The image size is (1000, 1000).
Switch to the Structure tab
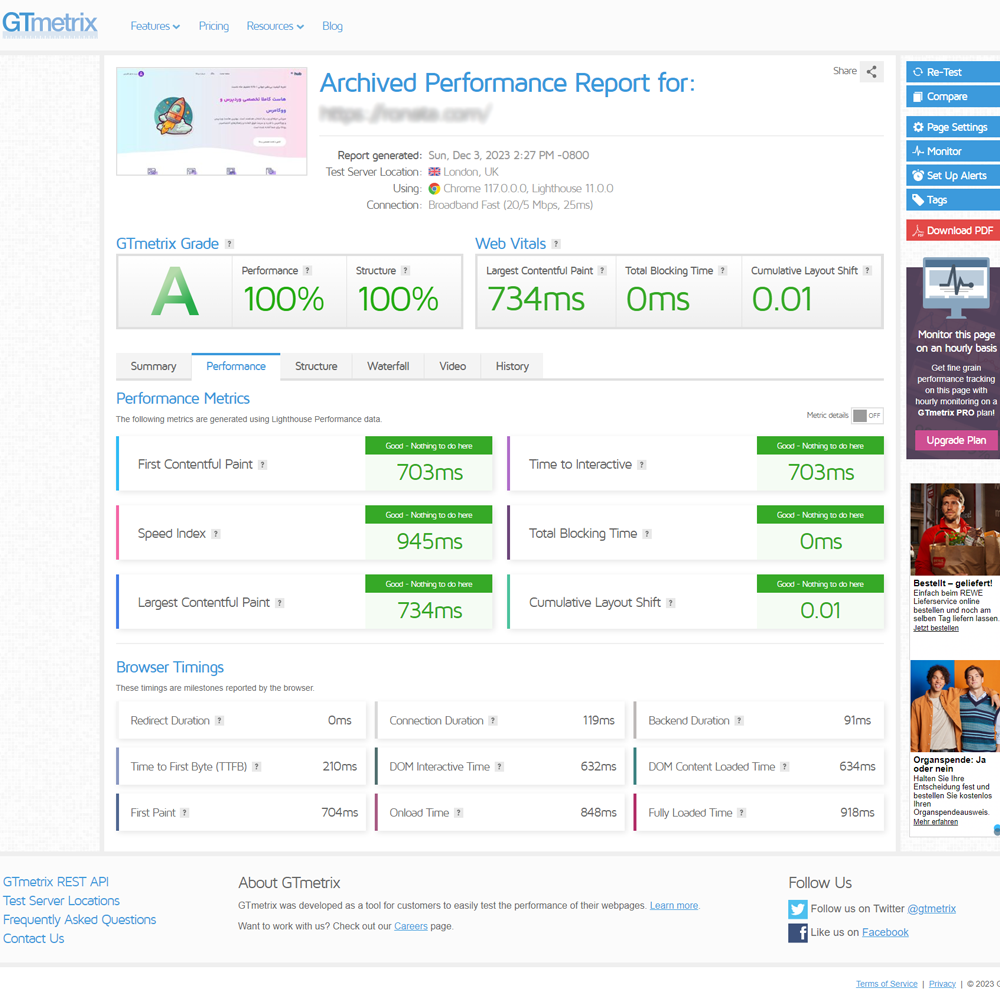[316, 366]
